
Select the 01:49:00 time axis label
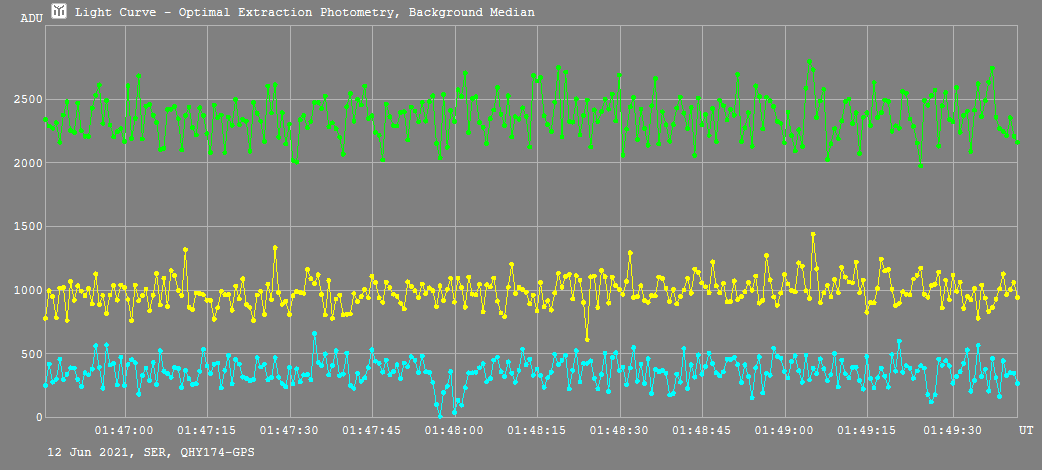785,430
